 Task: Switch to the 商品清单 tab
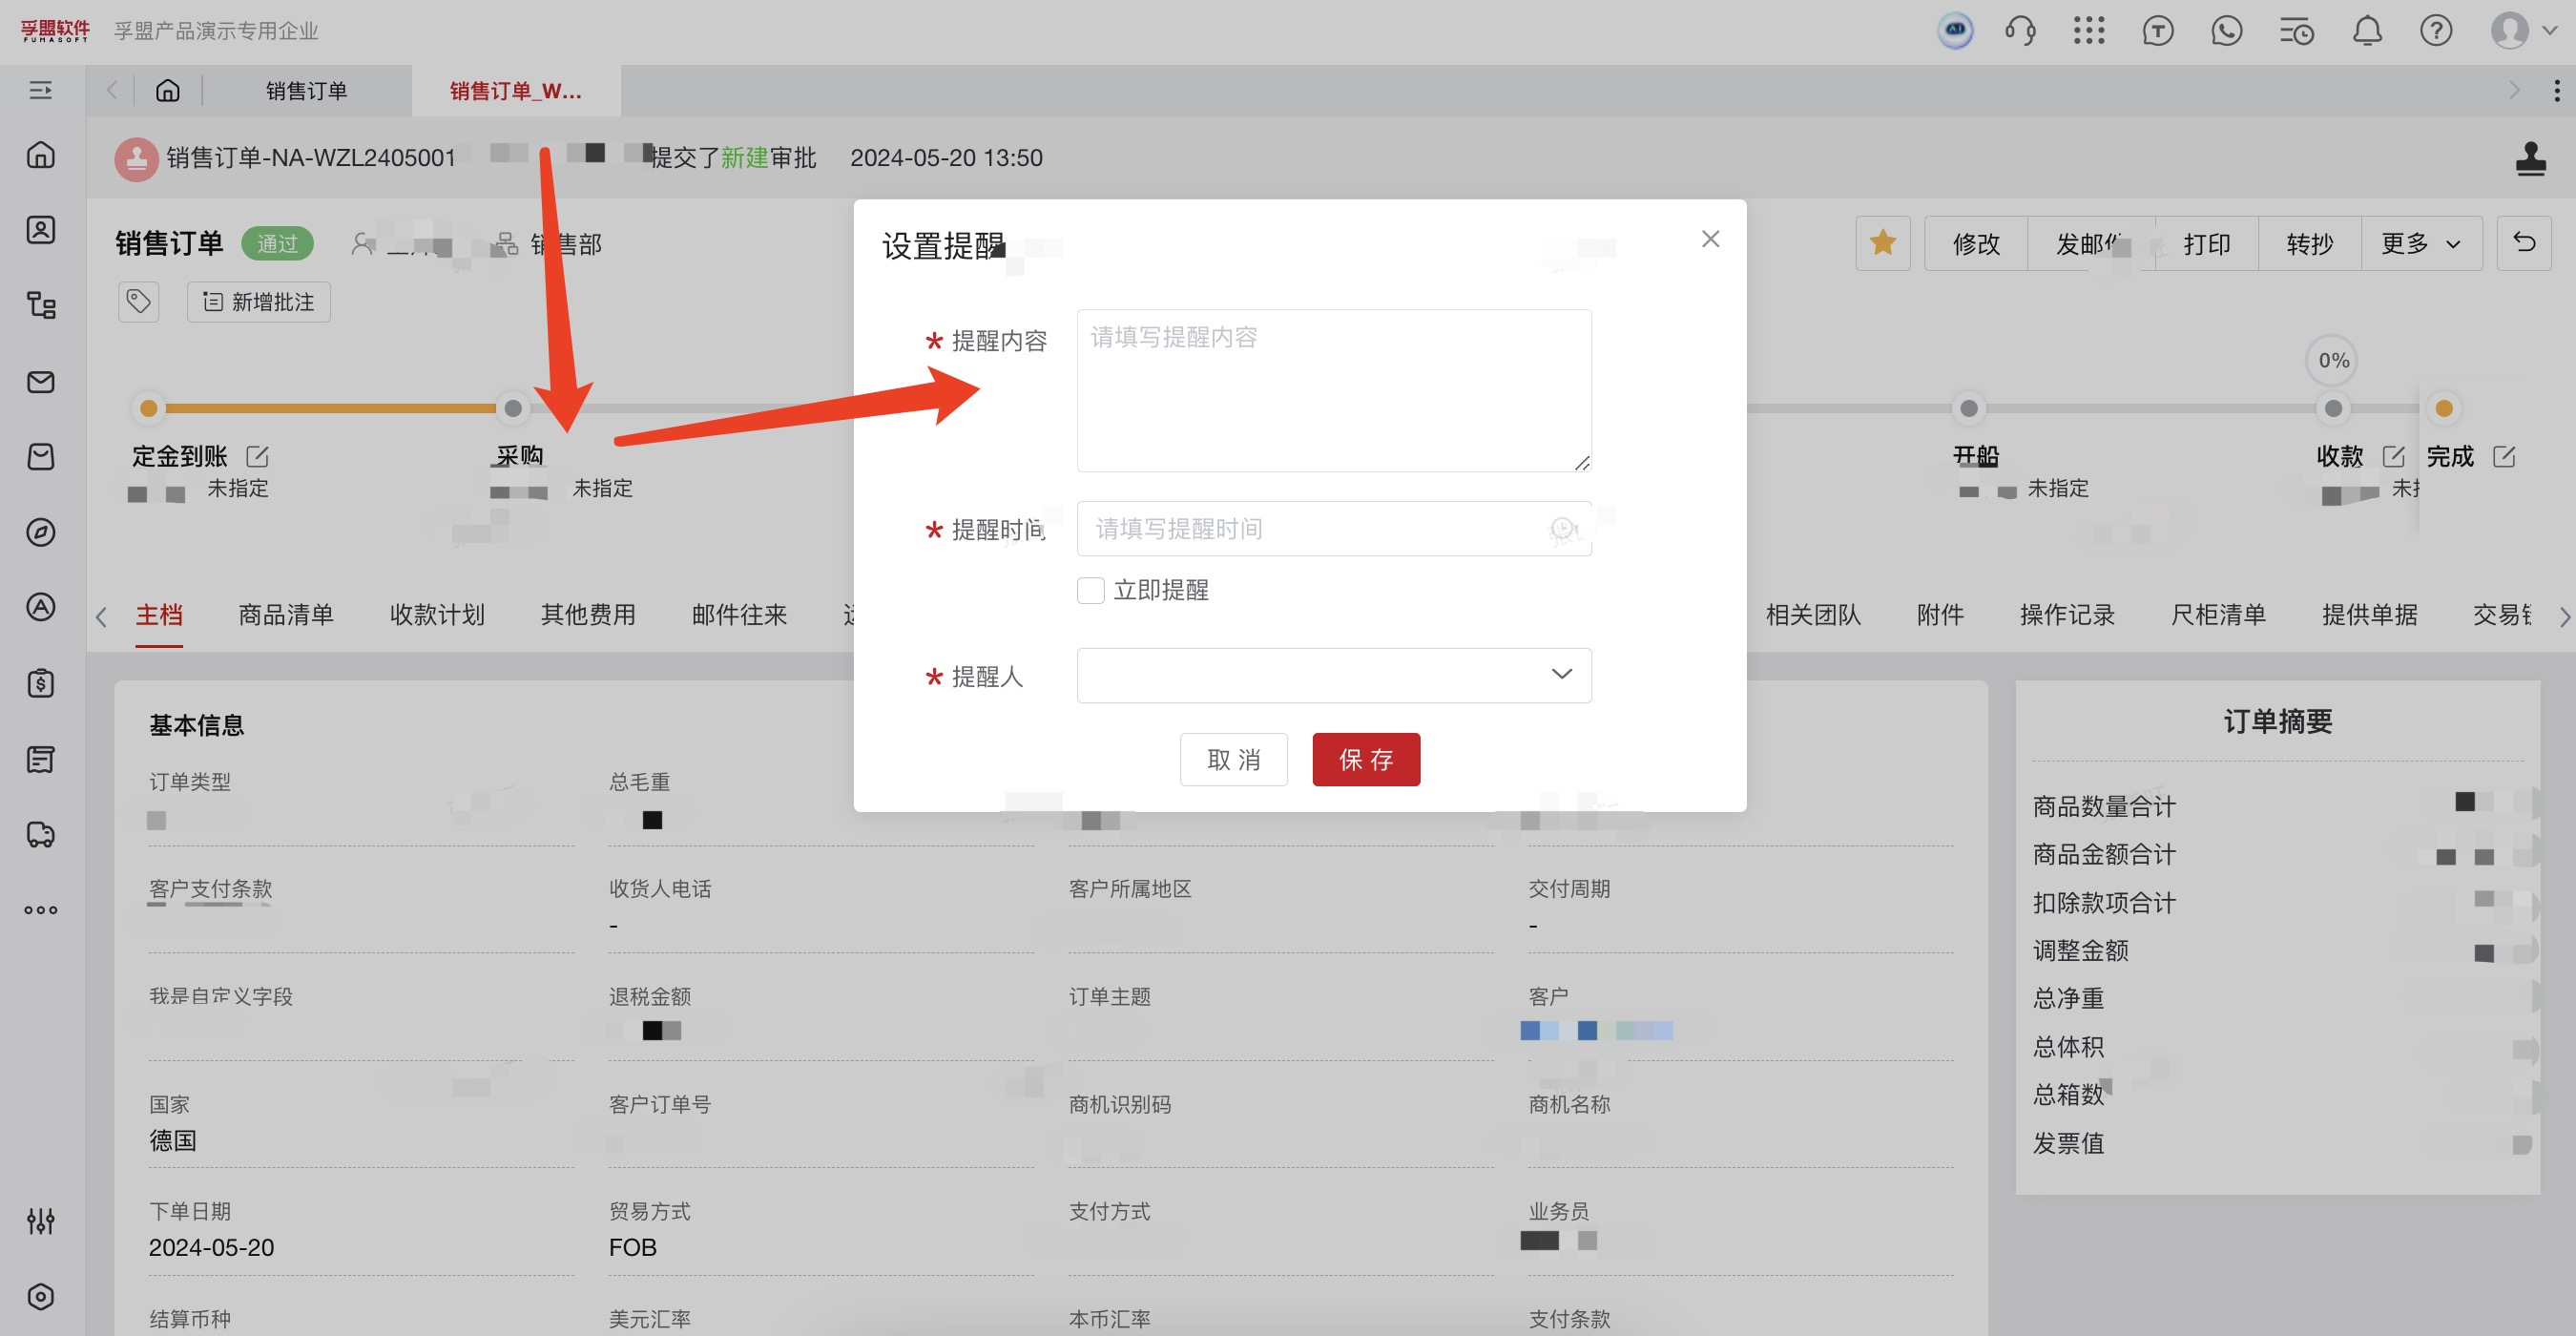coord(286,614)
